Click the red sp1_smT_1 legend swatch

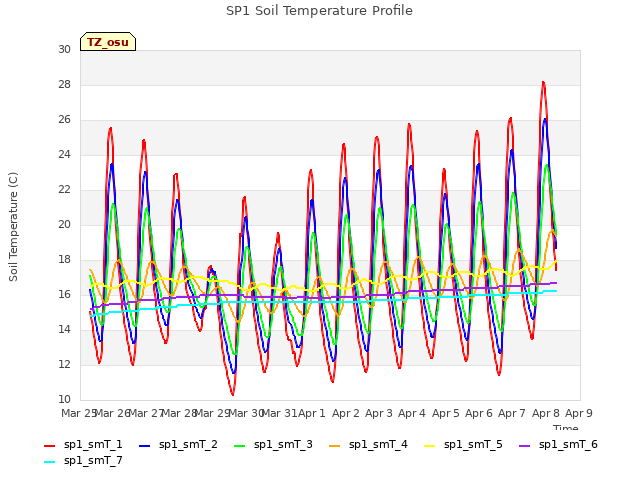pos(49,446)
